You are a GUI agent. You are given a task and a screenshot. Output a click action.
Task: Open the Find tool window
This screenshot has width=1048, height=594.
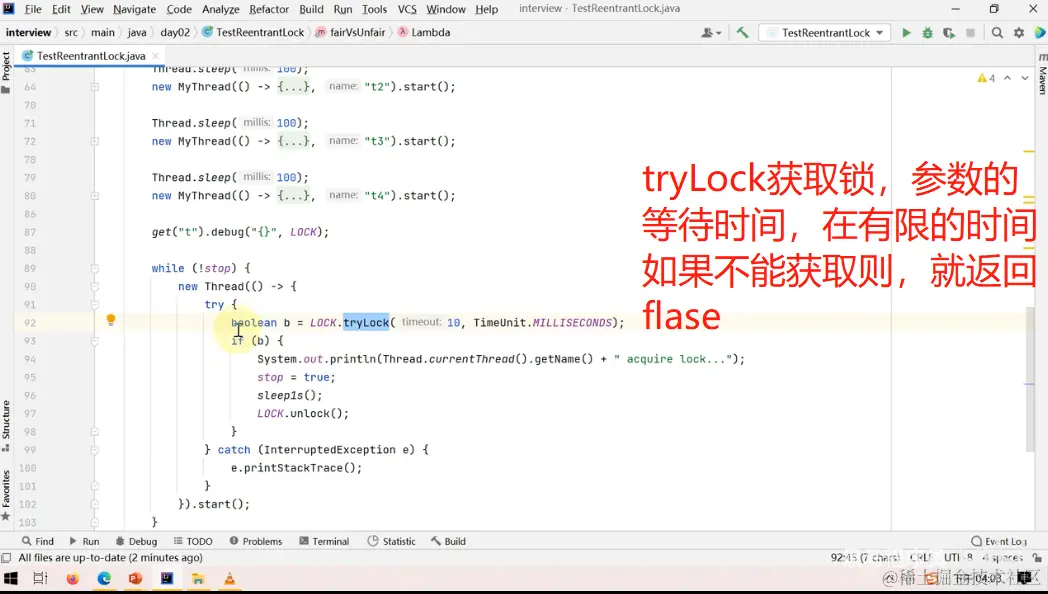click(x=38, y=541)
